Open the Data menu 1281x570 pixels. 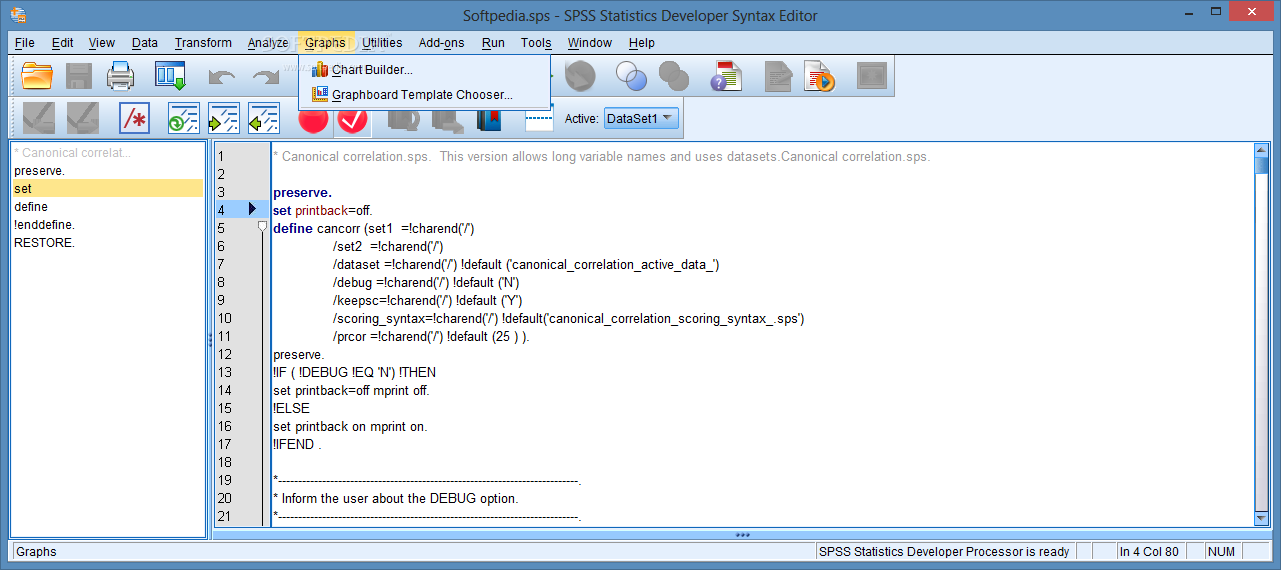[x=145, y=43]
